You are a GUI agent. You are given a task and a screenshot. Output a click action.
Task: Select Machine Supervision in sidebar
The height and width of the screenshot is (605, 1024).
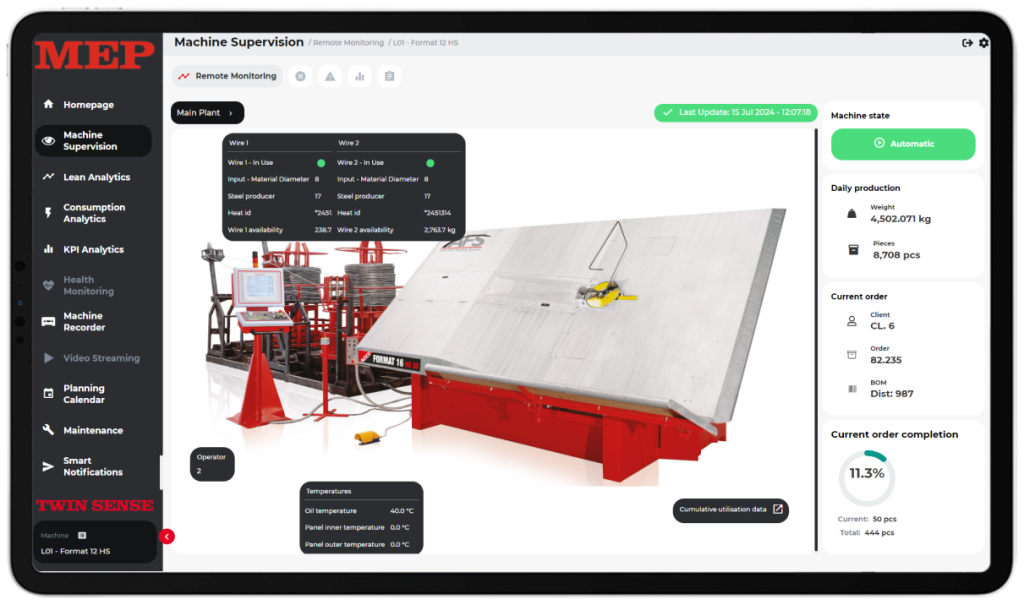pos(93,140)
